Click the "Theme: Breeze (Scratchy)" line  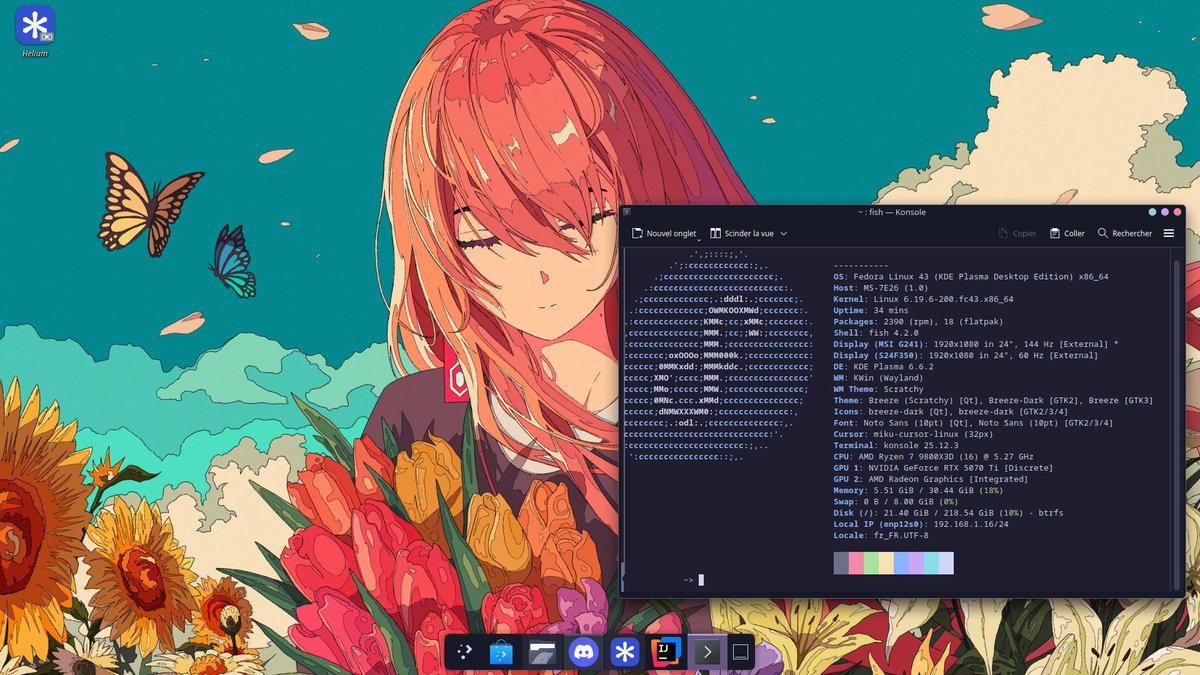[993, 400]
